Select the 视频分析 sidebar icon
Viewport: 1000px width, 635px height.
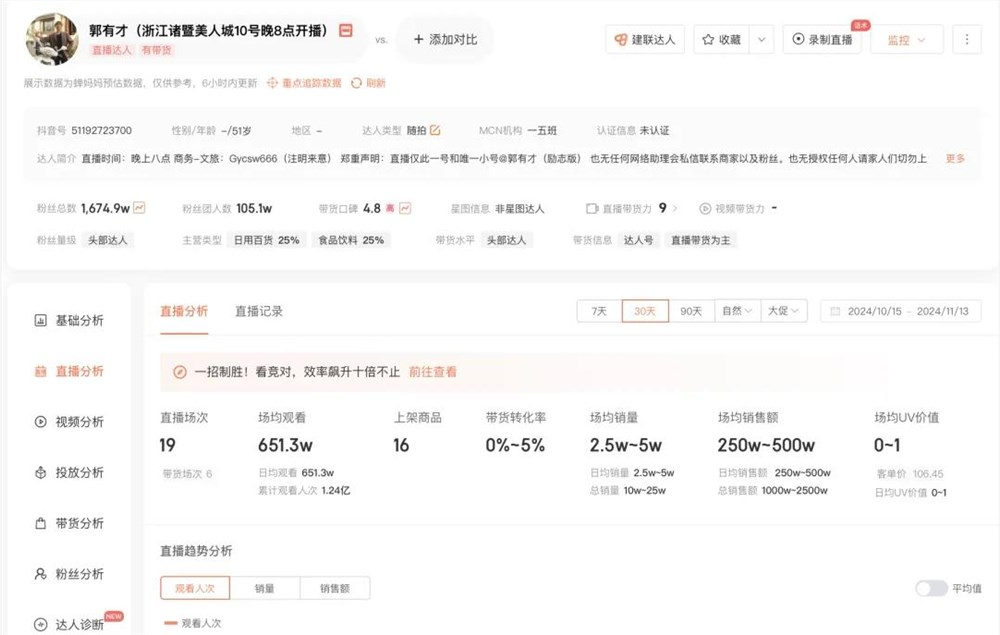(68, 422)
